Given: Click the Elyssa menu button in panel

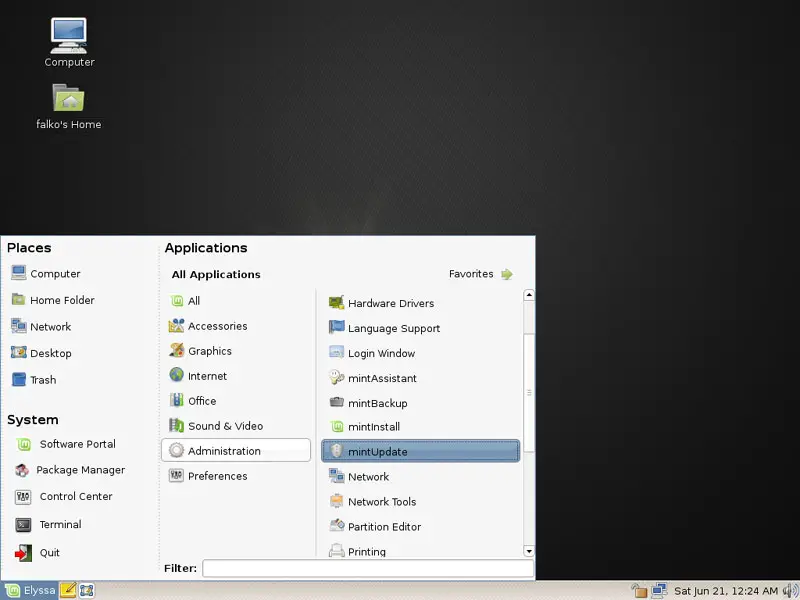Looking at the screenshot, I should coord(30,591).
